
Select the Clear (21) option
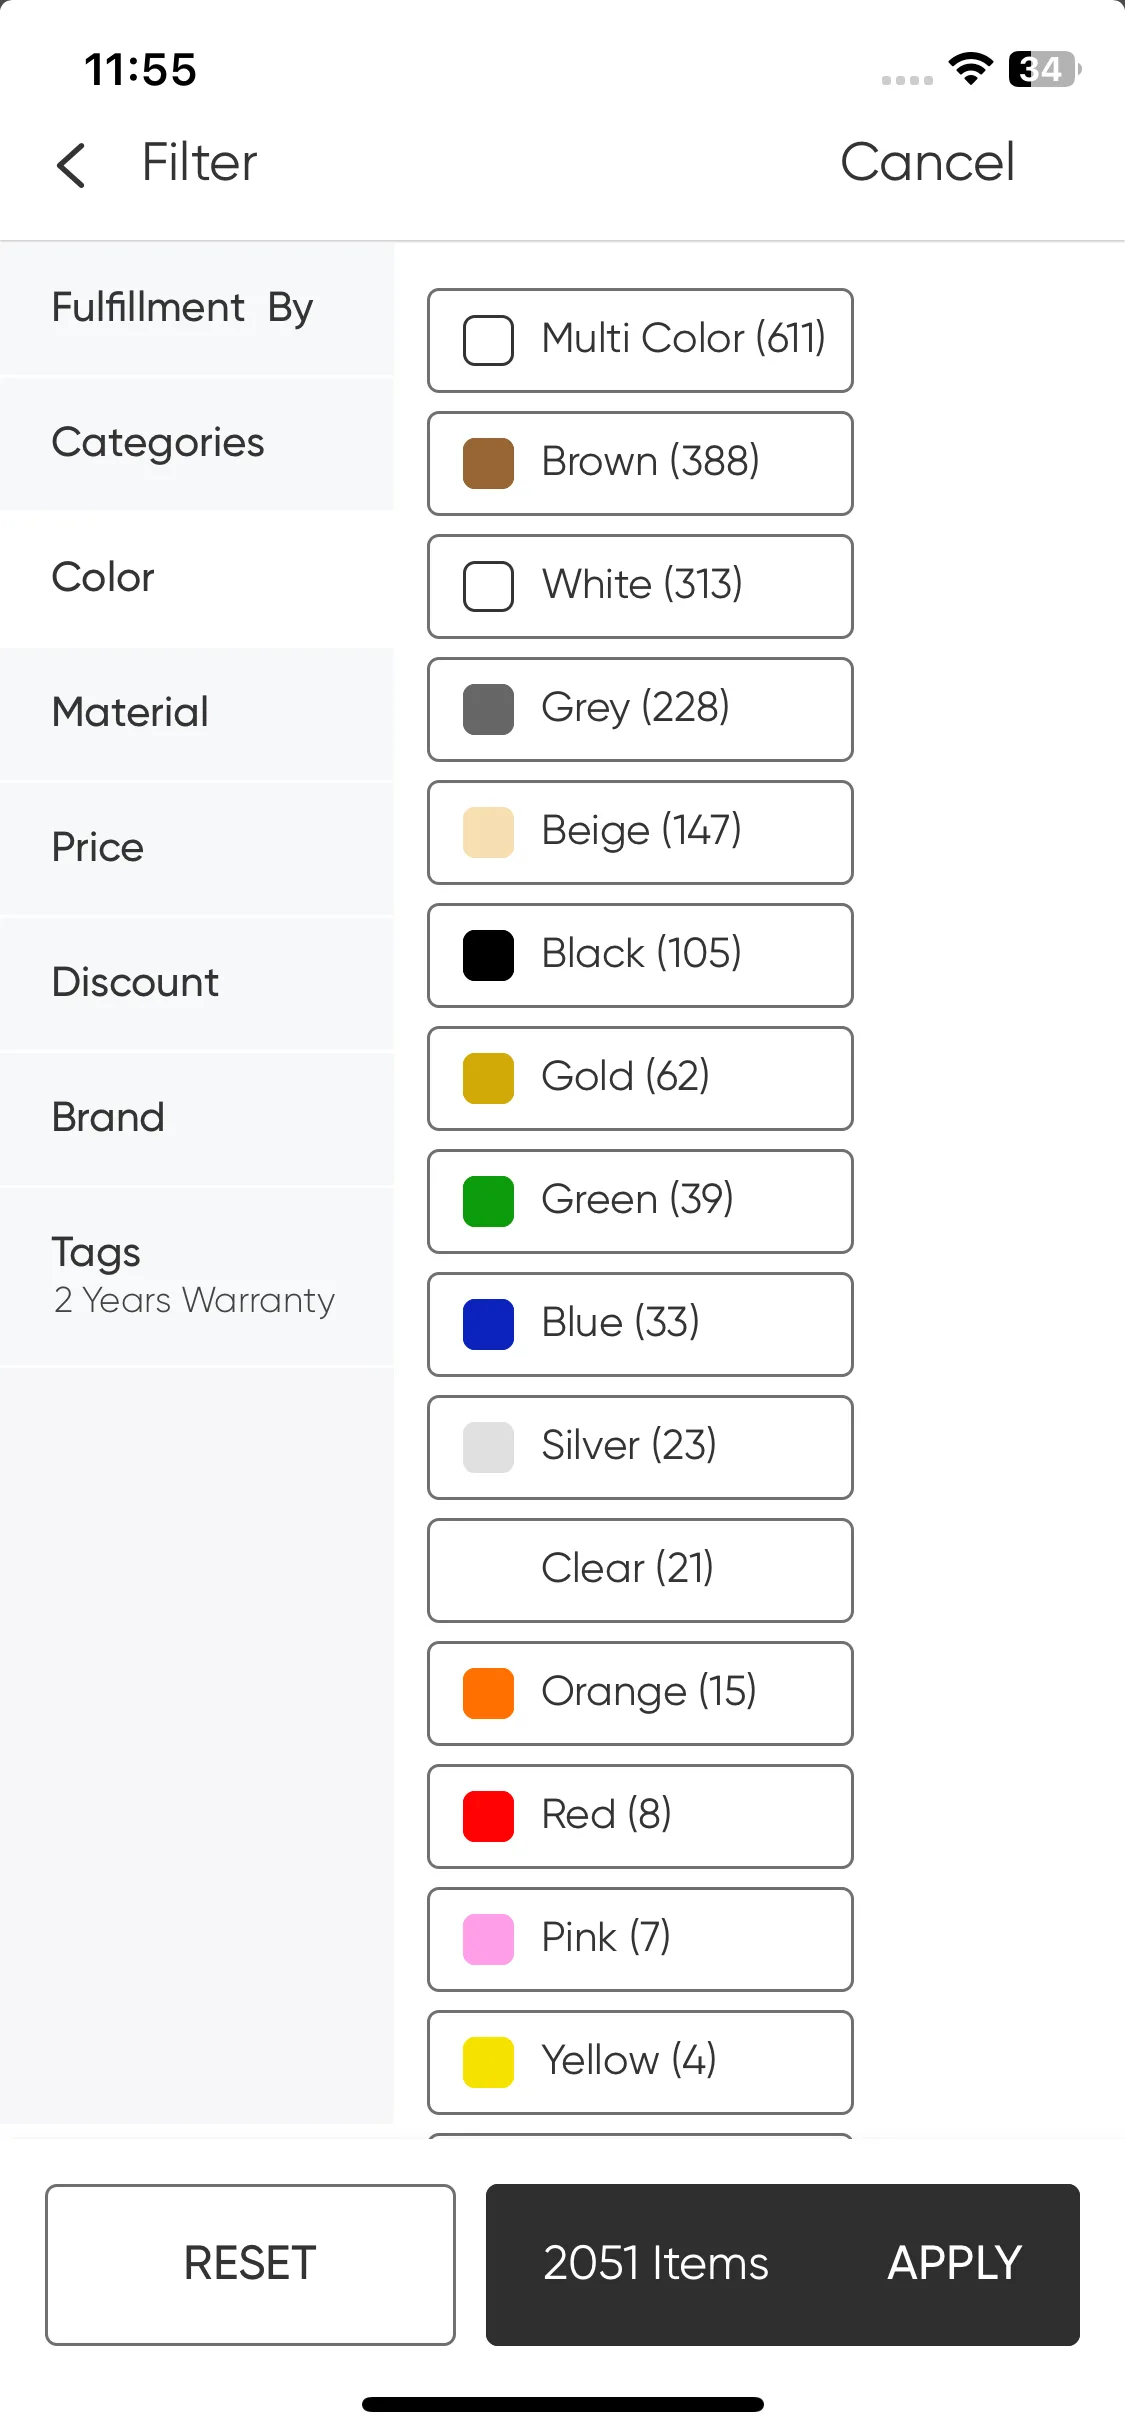click(640, 1570)
